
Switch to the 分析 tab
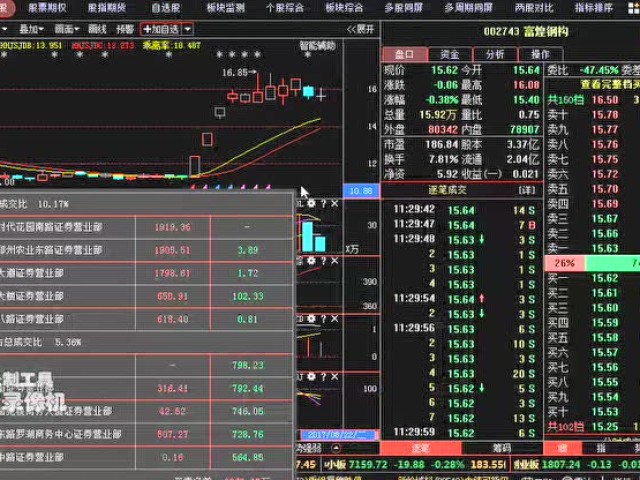tap(495, 55)
